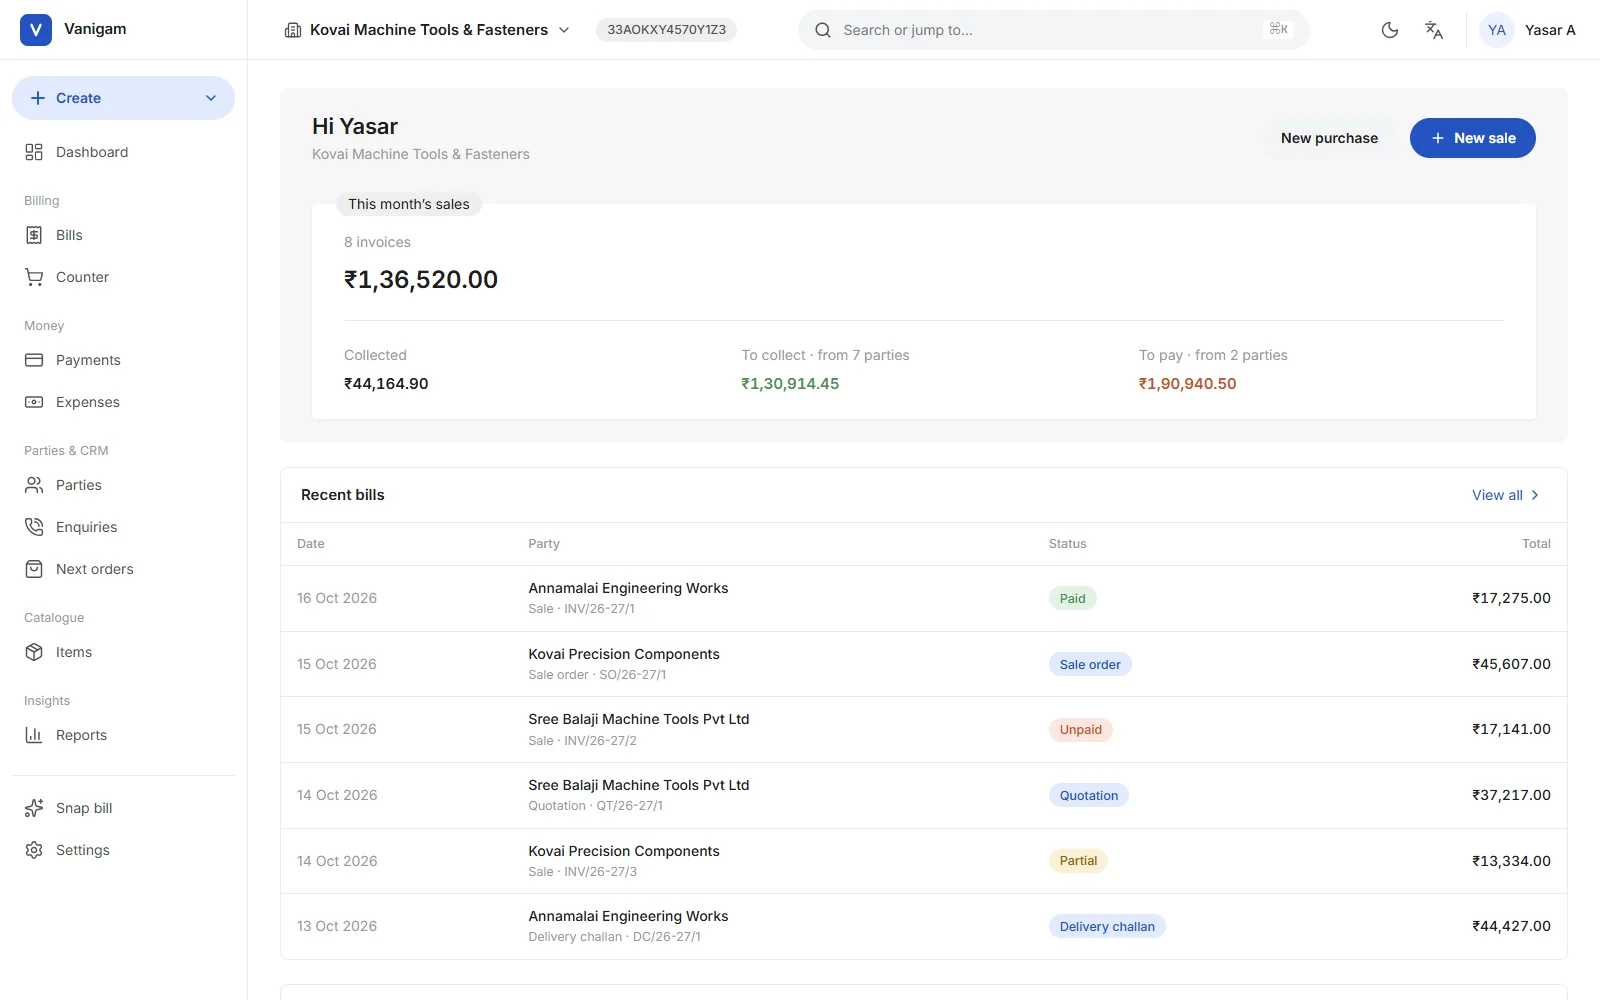Click the Unpaid status badge
1600x1000 pixels.
tap(1081, 730)
